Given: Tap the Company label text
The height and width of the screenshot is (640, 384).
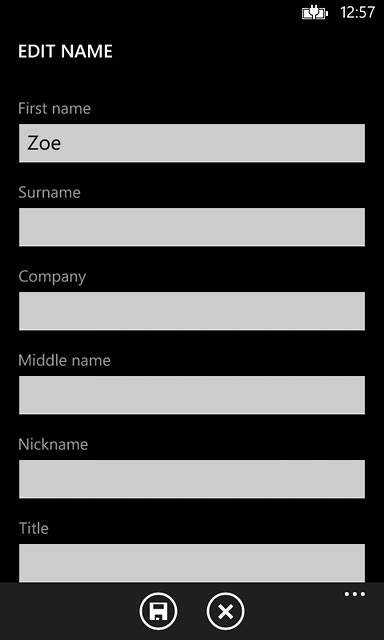Looking at the screenshot, I should [x=52, y=277].
